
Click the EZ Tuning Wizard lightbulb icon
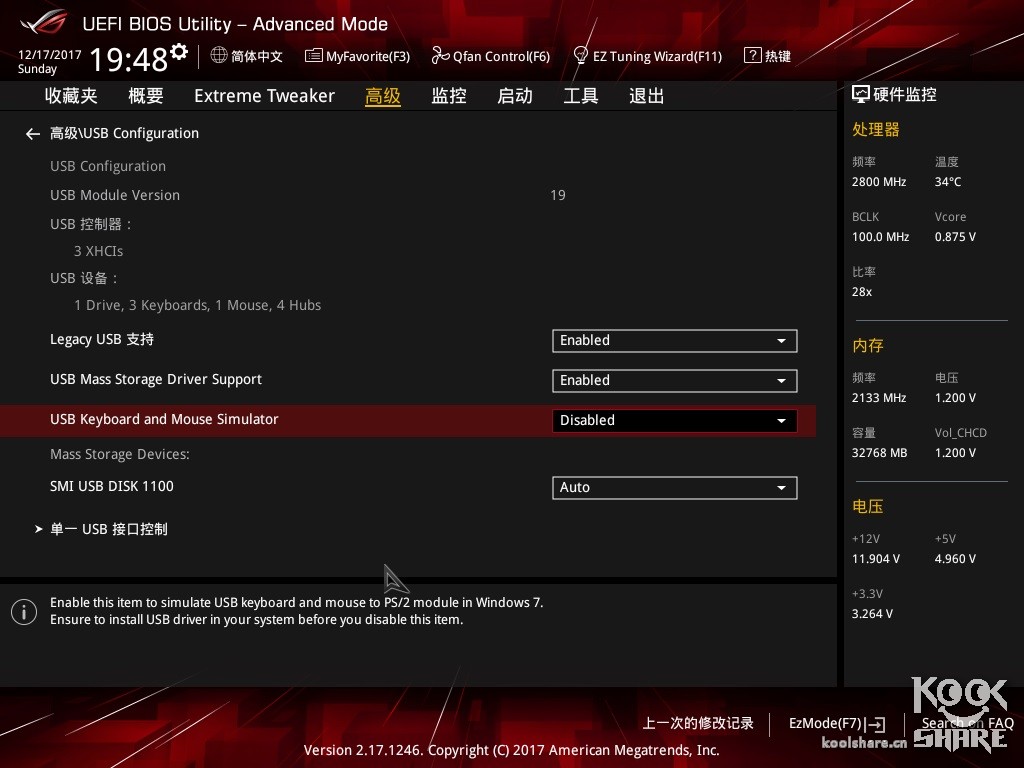580,56
